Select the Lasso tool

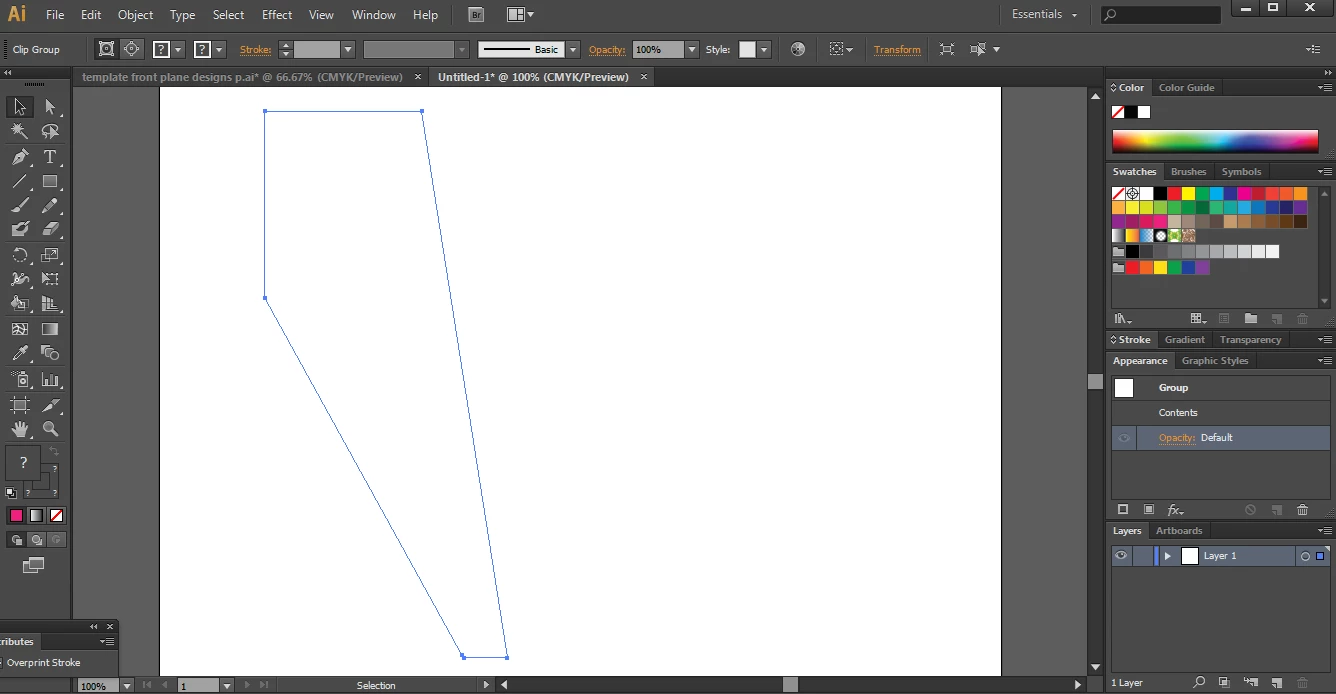pyautogui.click(x=50, y=132)
